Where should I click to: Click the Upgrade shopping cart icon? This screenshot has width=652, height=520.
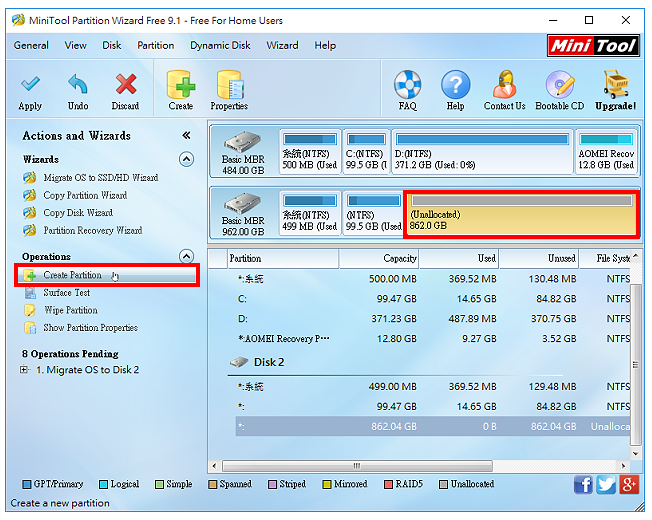(616, 84)
